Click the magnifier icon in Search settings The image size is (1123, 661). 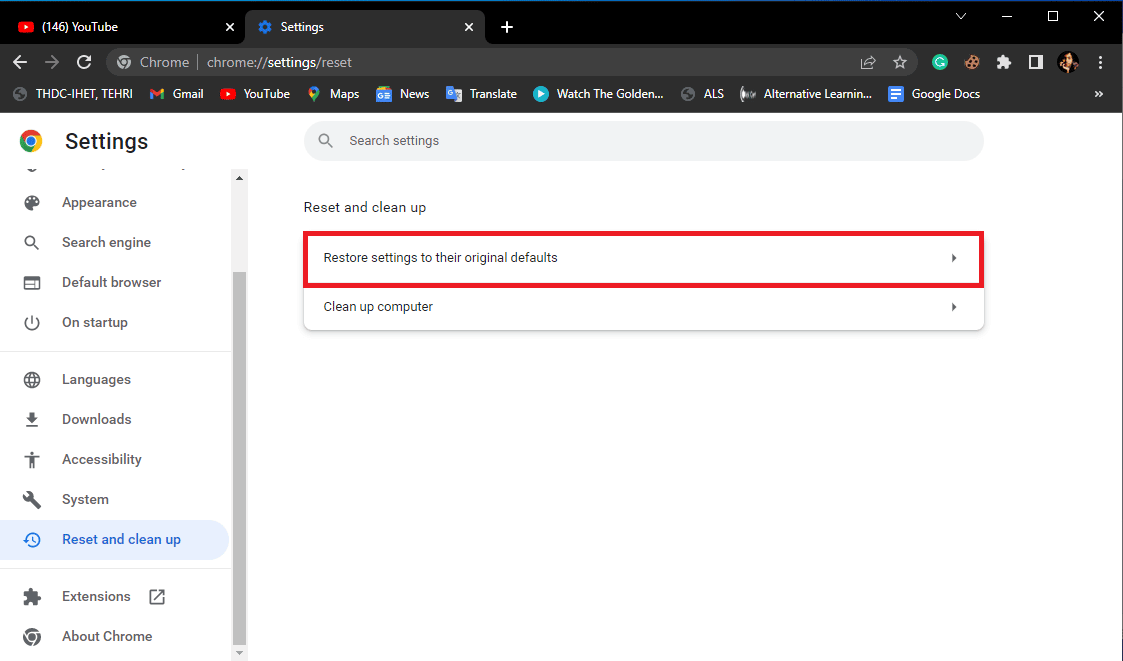coord(326,141)
